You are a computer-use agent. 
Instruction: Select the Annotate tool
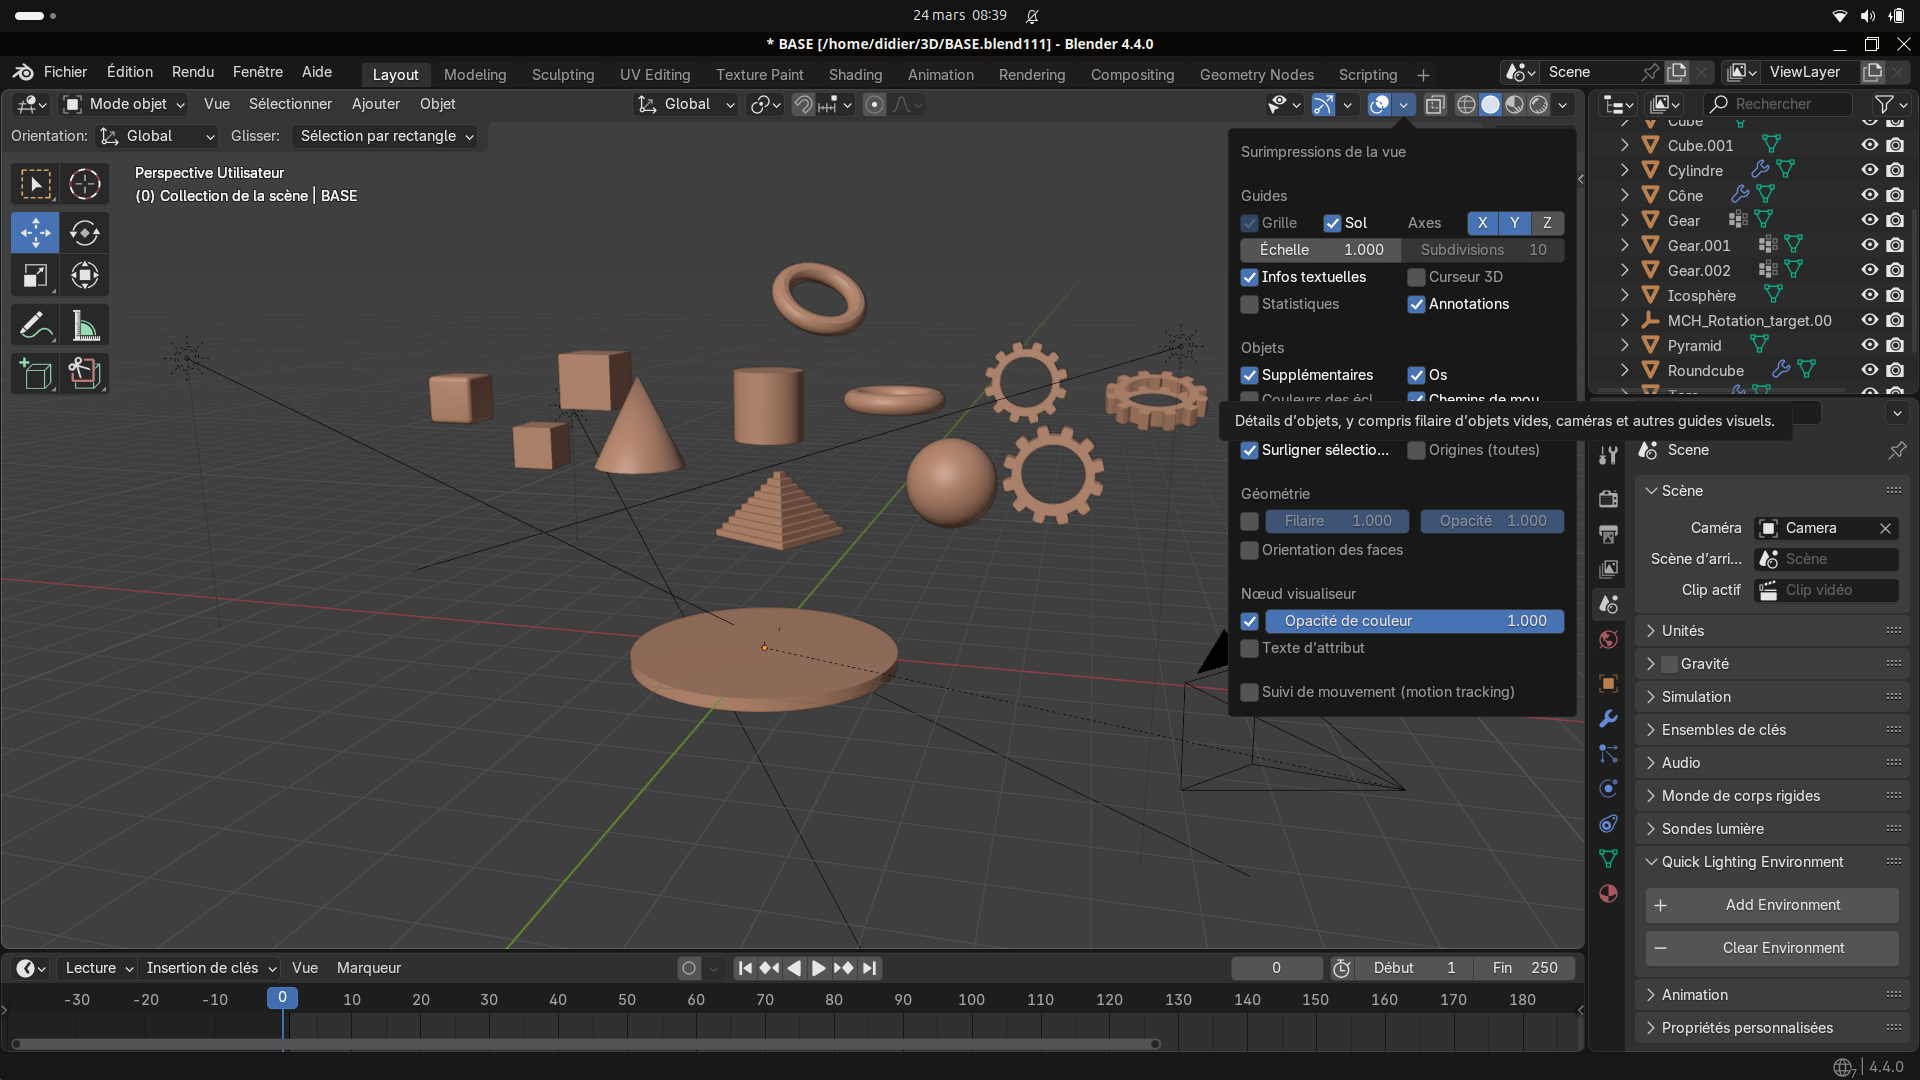35,326
